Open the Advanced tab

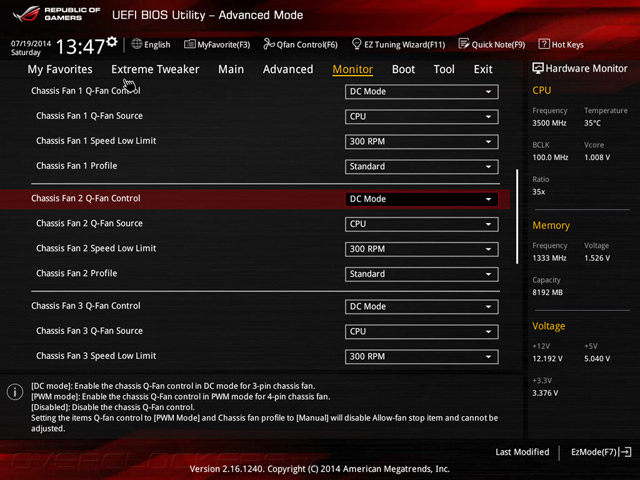tap(288, 69)
